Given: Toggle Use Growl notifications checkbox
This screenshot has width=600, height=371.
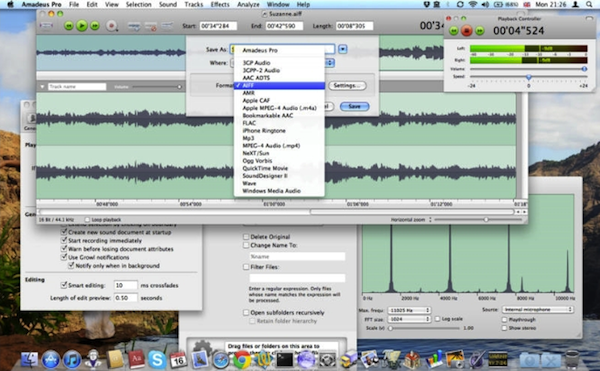Looking at the screenshot, I should click(x=64, y=257).
